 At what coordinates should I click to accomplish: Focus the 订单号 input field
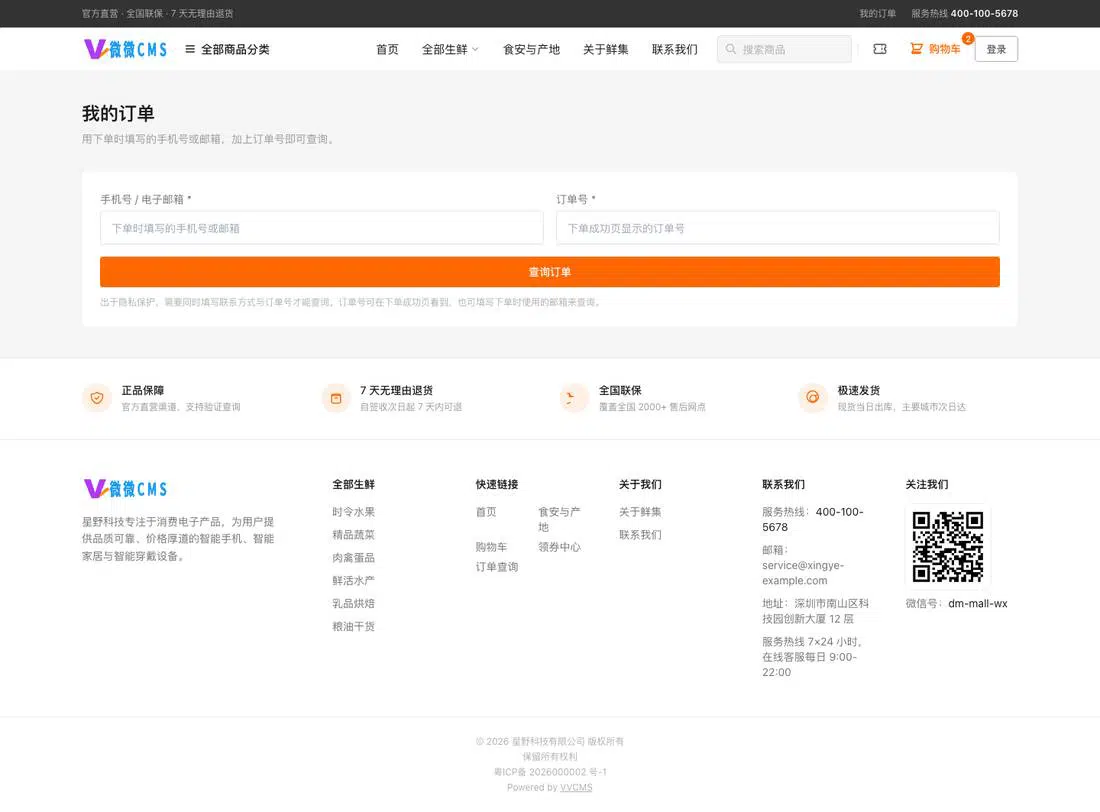[777, 228]
